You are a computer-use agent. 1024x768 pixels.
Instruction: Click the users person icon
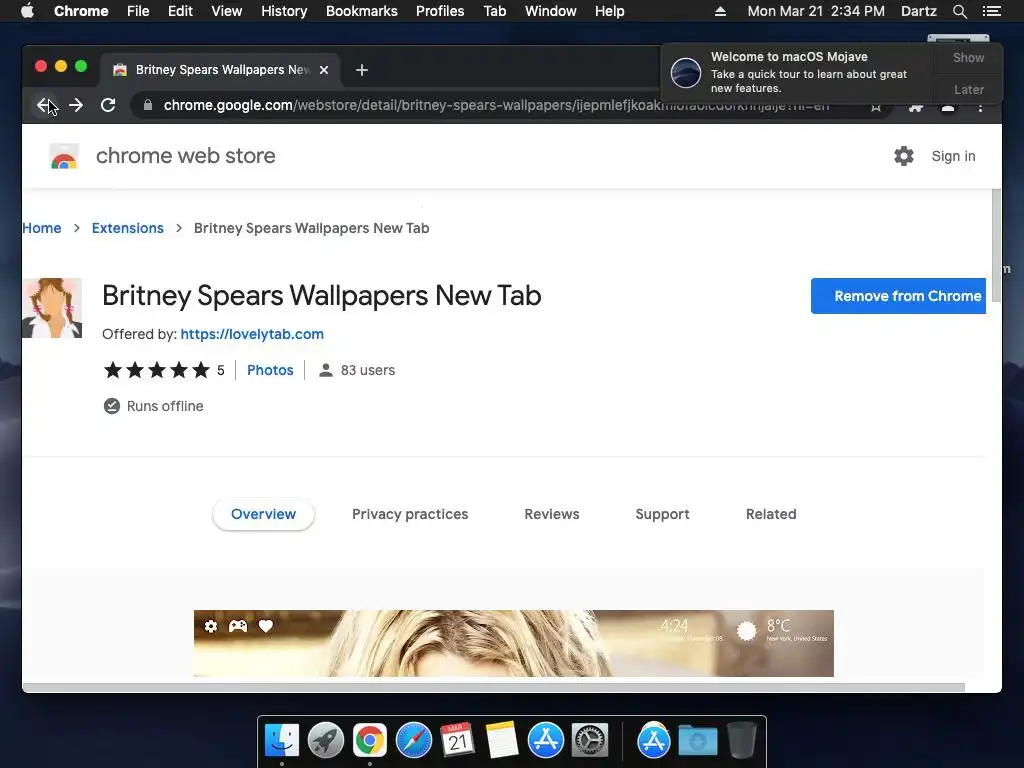click(x=325, y=370)
